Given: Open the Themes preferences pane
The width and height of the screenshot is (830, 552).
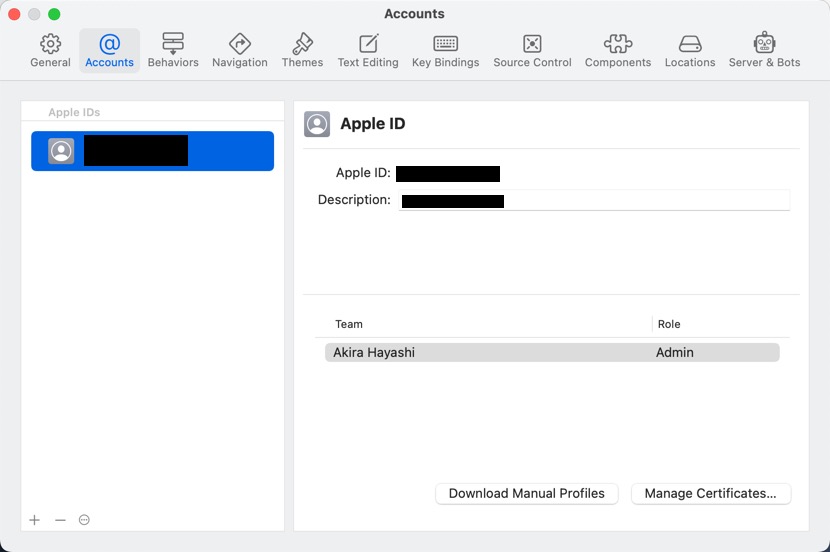Looking at the screenshot, I should click(302, 51).
